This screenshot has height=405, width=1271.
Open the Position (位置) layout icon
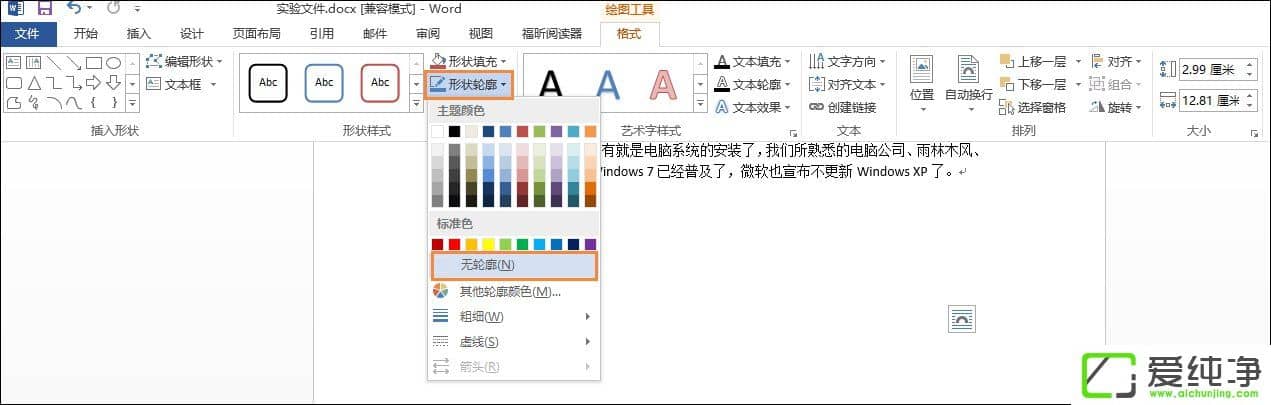click(922, 80)
